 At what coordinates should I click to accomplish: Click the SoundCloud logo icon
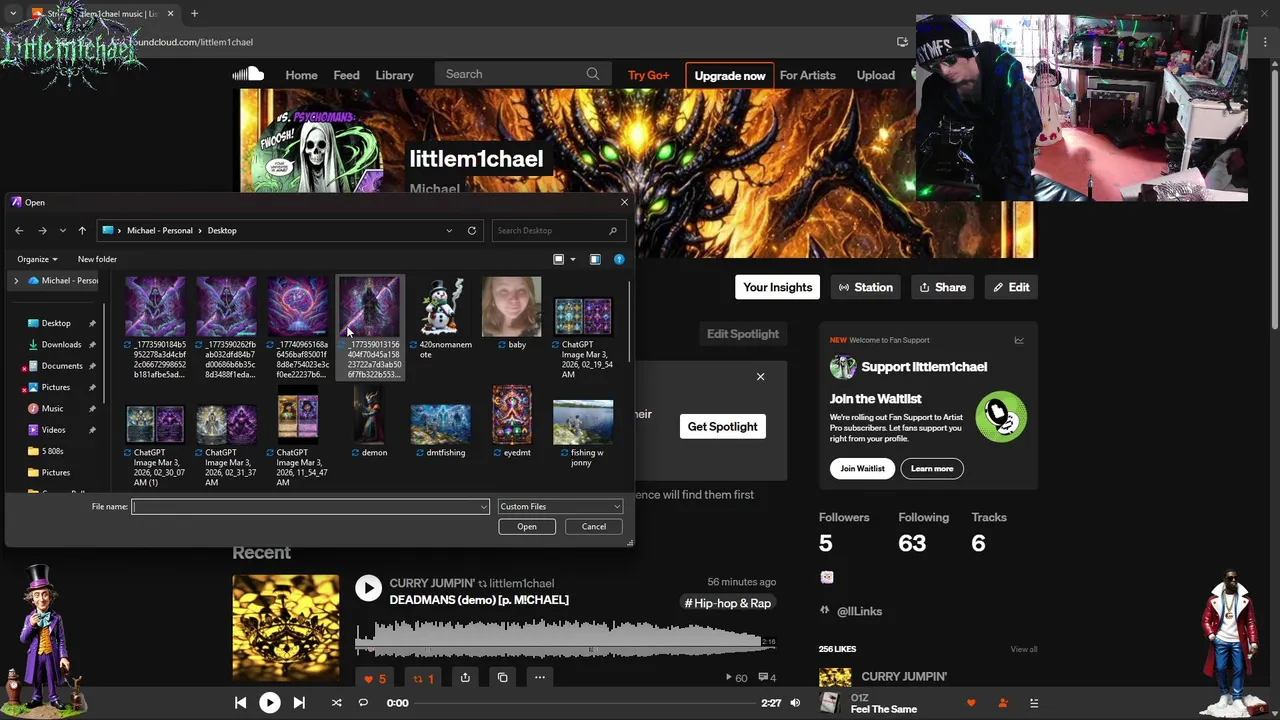click(248, 74)
